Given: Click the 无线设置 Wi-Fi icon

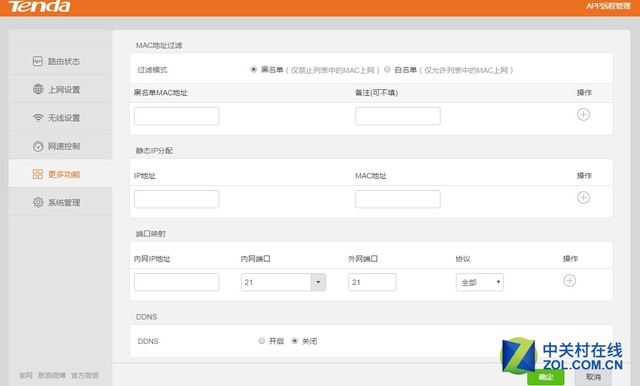Looking at the screenshot, I should click(x=38, y=118).
